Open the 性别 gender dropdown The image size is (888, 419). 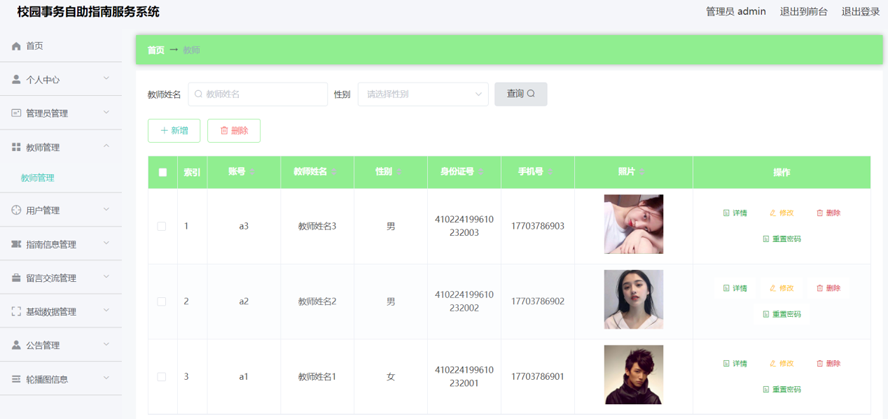point(423,94)
